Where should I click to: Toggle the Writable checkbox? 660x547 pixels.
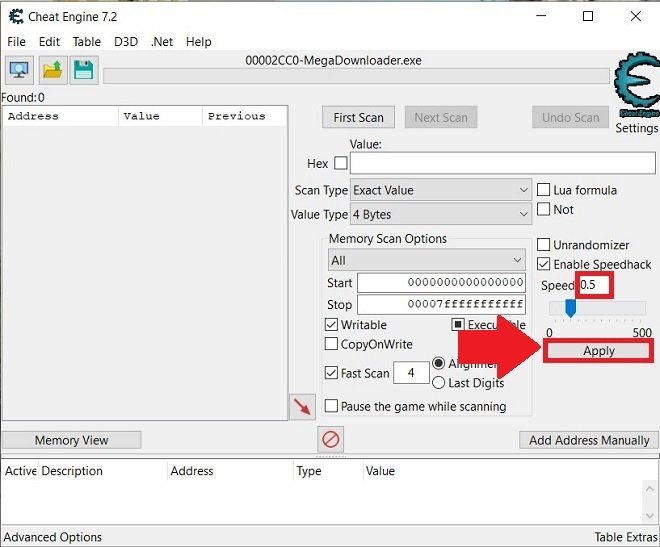click(331, 324)
